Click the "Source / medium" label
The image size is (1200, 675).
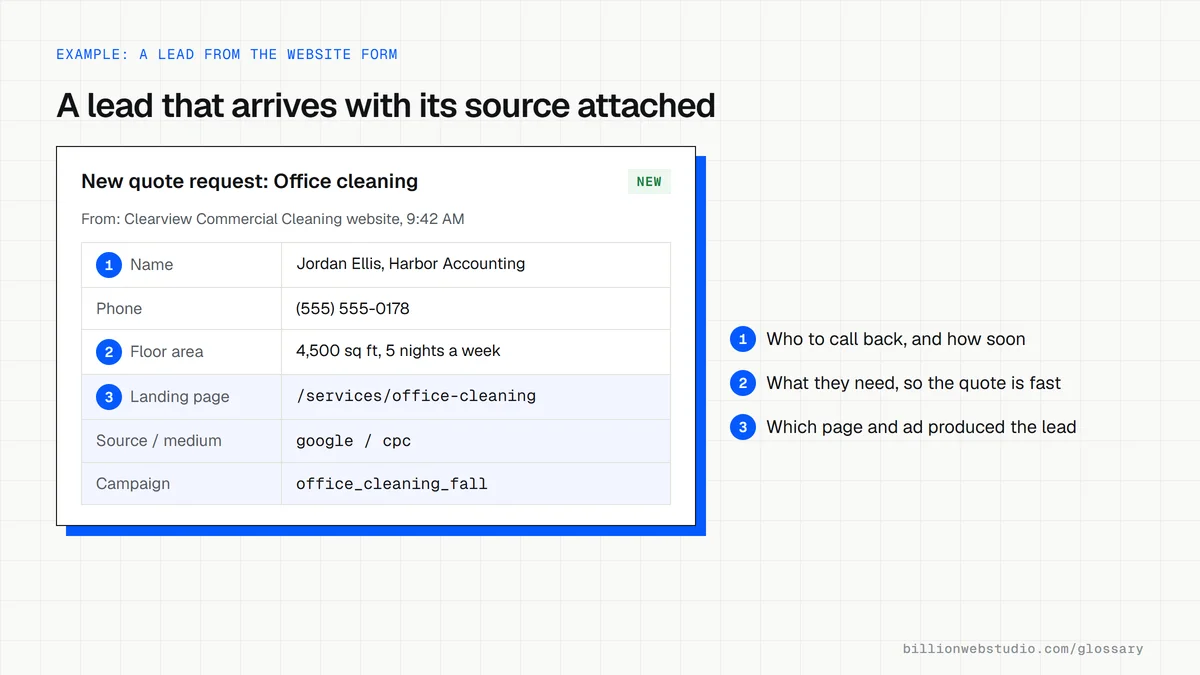click(x=159, y=441)
